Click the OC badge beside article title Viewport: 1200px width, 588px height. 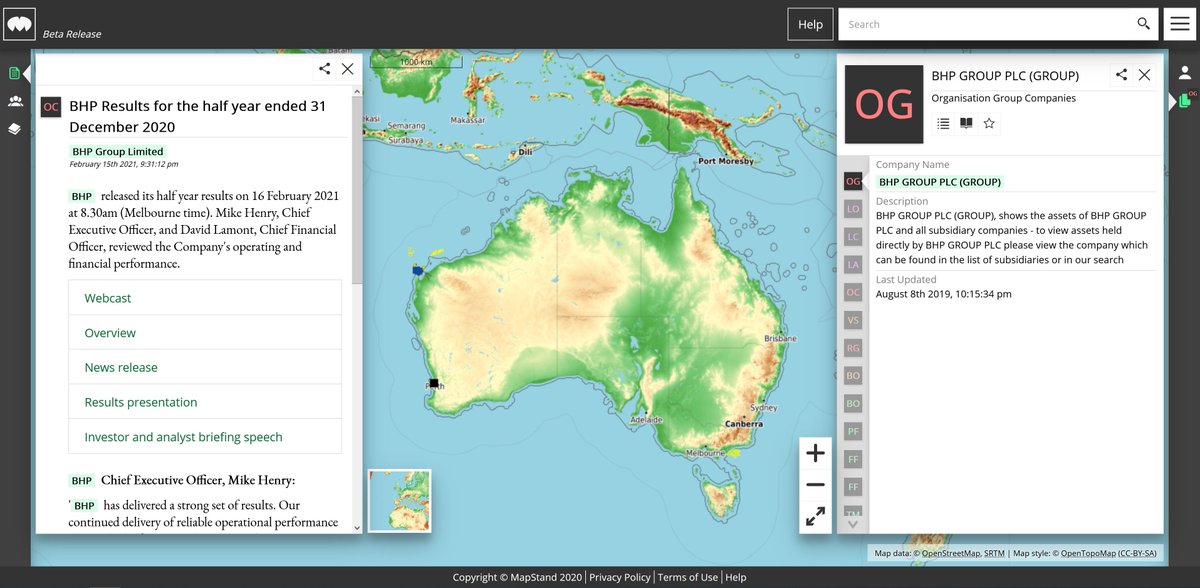51,107
